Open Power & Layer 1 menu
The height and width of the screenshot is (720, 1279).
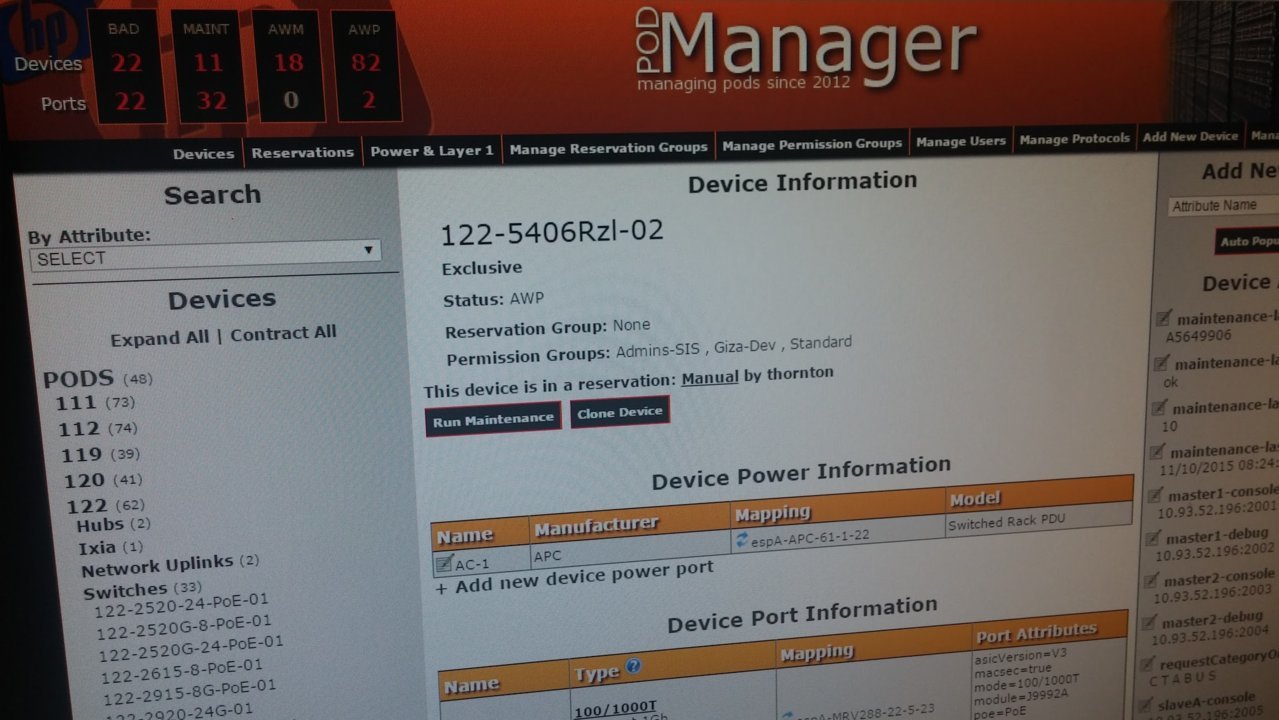coord(432,150)
